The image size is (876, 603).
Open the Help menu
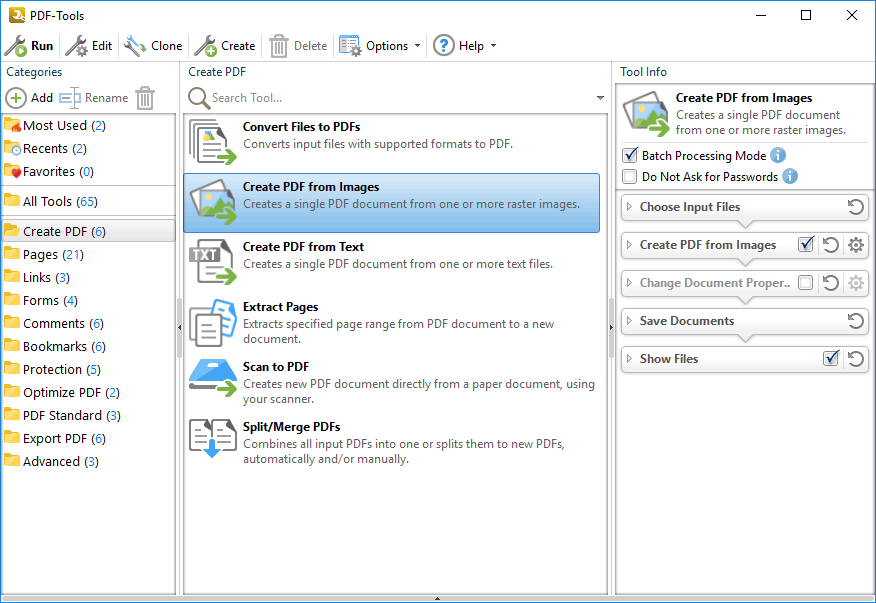coord(465,46)
